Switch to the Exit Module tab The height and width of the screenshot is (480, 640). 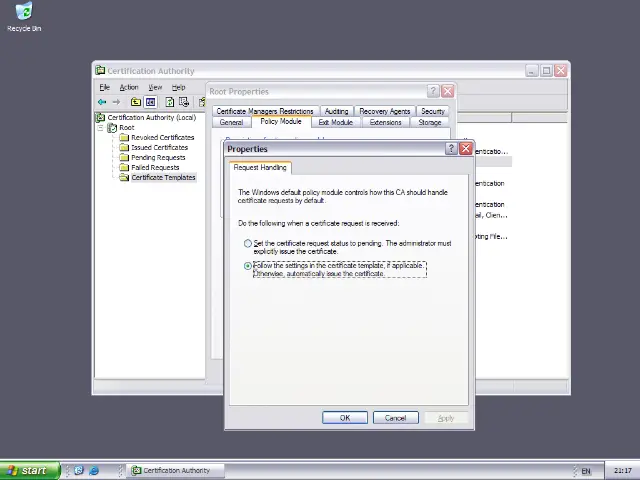(x=335, y=122)
